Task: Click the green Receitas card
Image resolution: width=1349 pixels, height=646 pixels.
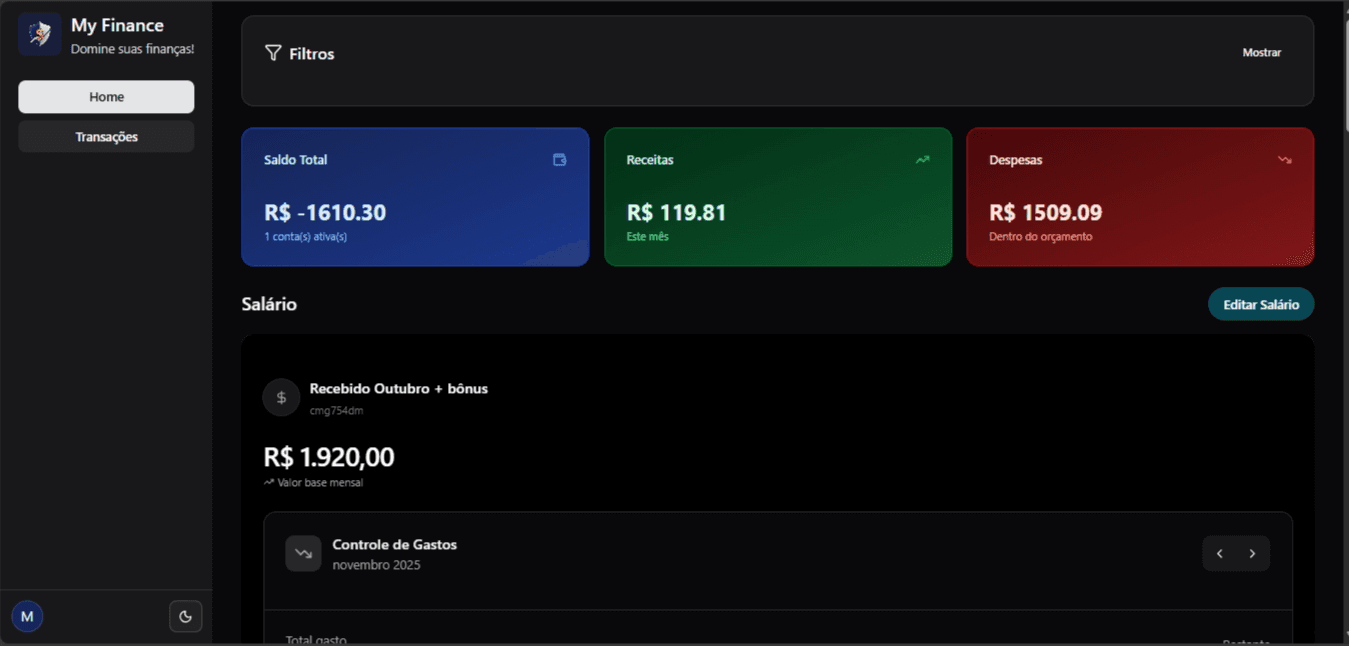Action: 777,197
